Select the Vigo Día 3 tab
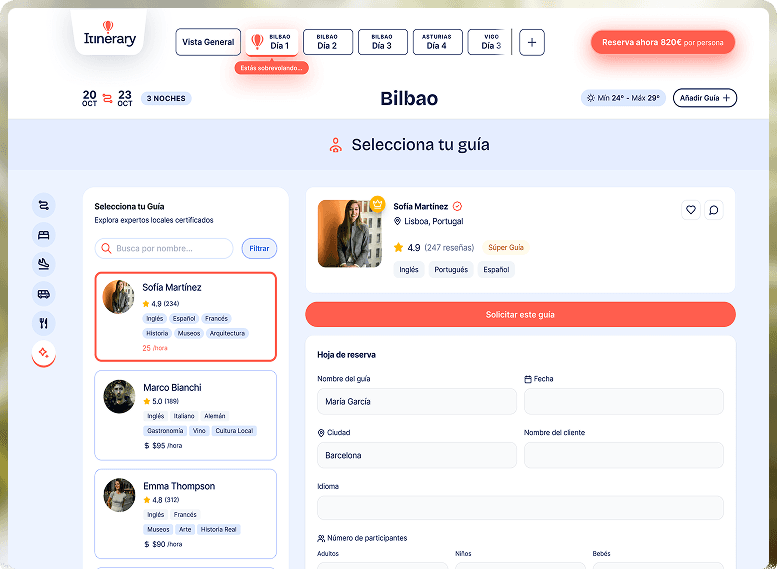 tap(489, 42)
